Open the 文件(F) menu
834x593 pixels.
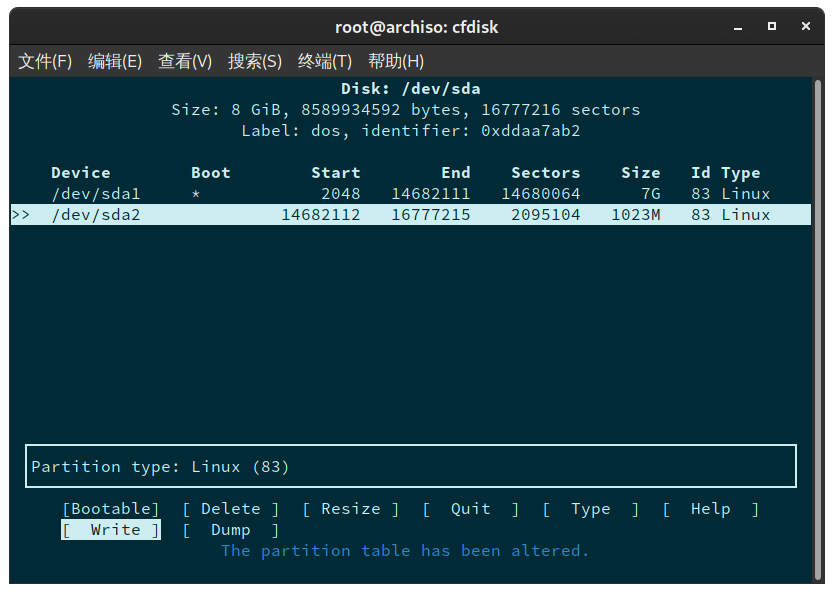pyautogui.click(x=44, y=61)
